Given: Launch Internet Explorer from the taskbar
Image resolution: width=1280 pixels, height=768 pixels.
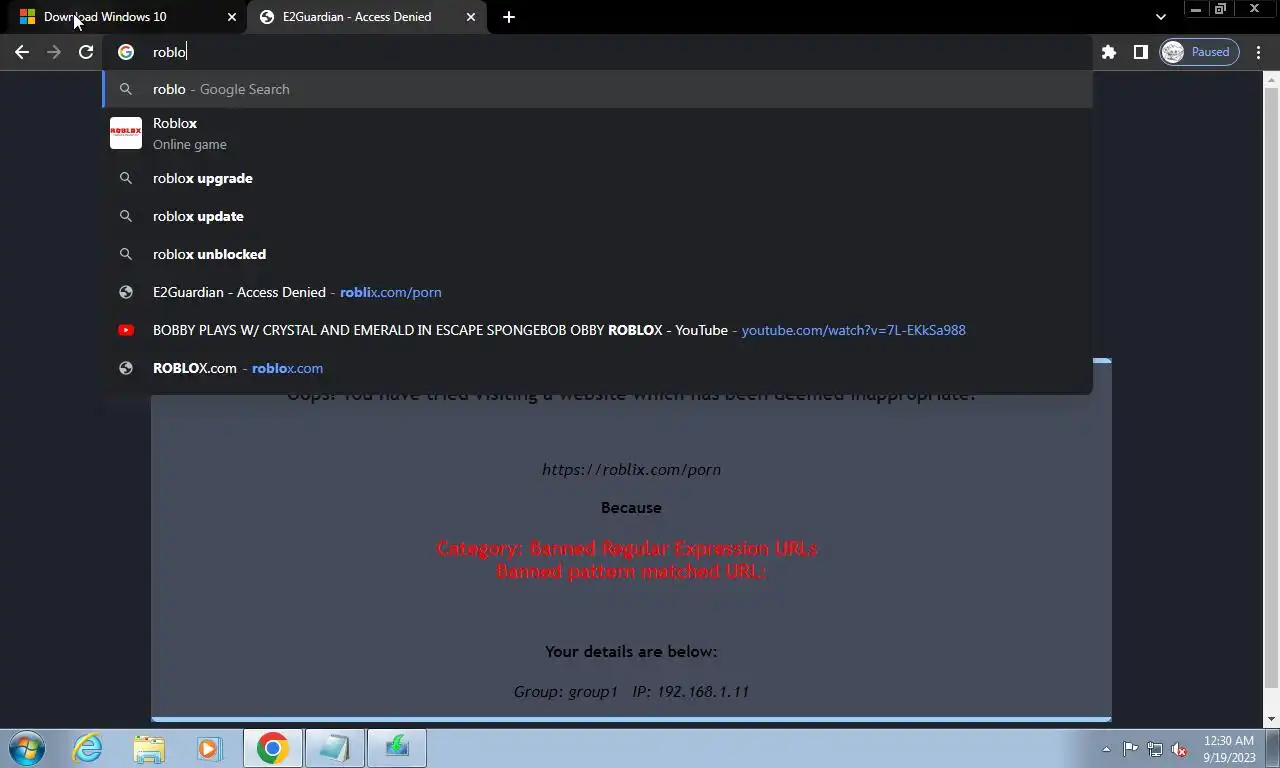Looking at the screenshot, I should (88, 748).
